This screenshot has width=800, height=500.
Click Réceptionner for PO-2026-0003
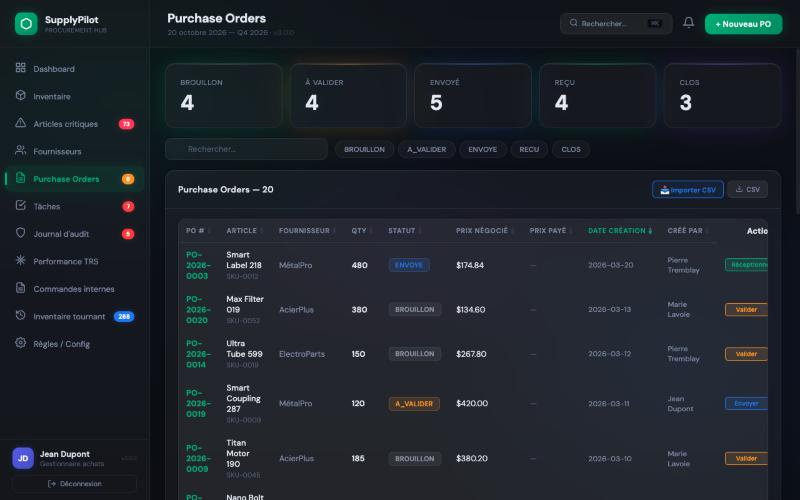pyautogui.click(x=746, y=265)
